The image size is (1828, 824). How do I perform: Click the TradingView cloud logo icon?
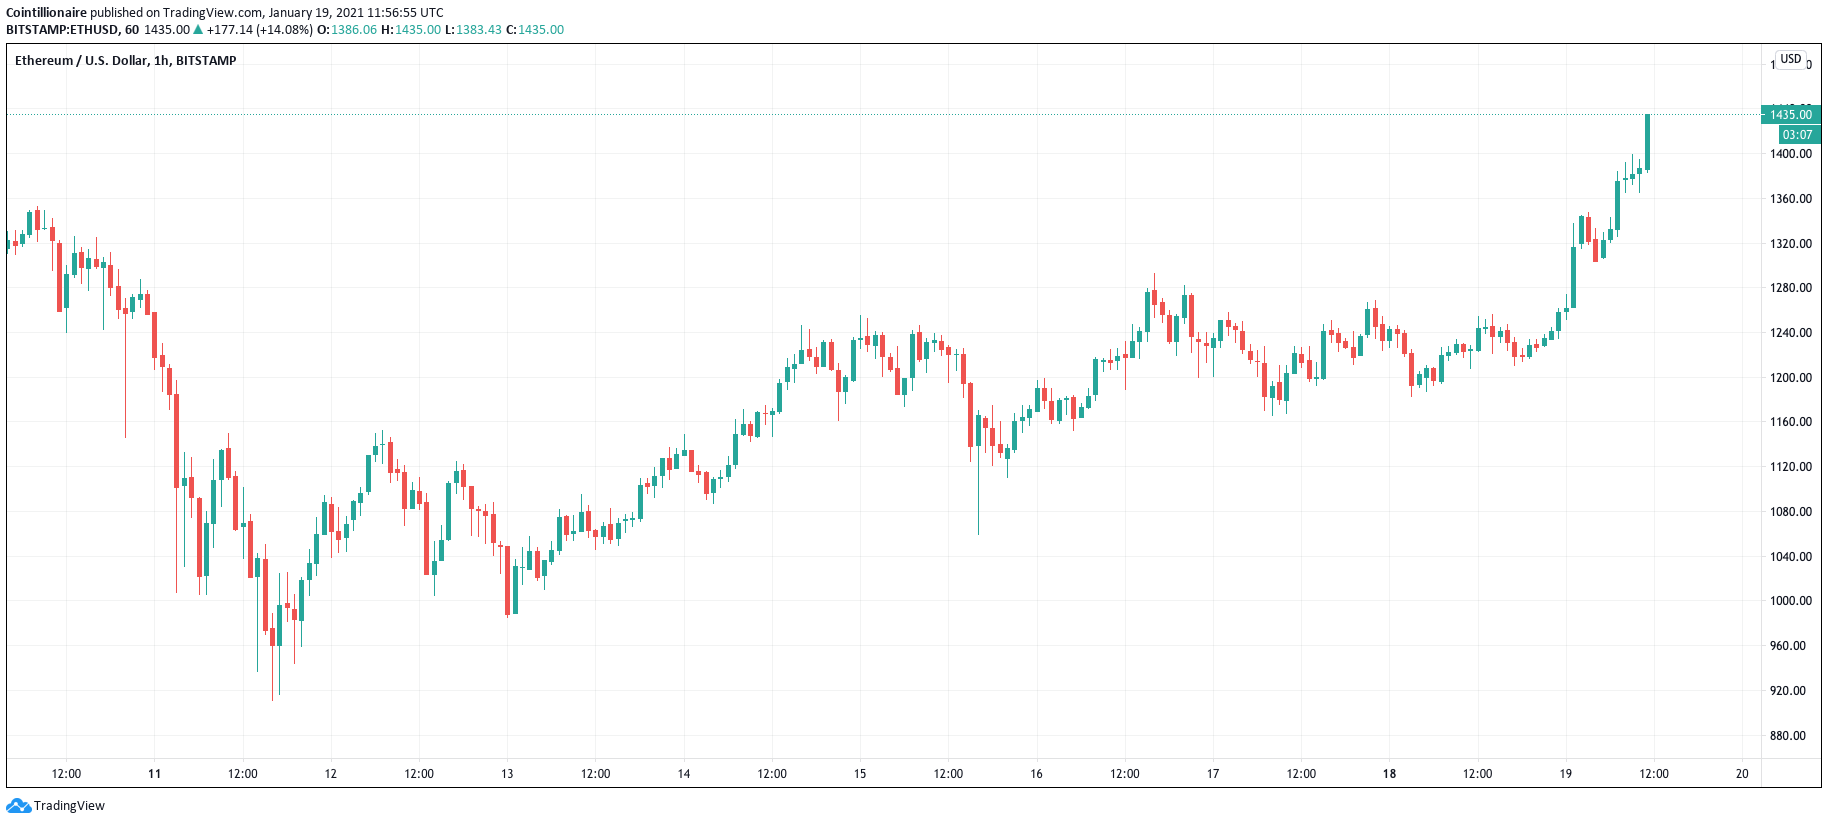pyautogui.click(x=18, y=806)
